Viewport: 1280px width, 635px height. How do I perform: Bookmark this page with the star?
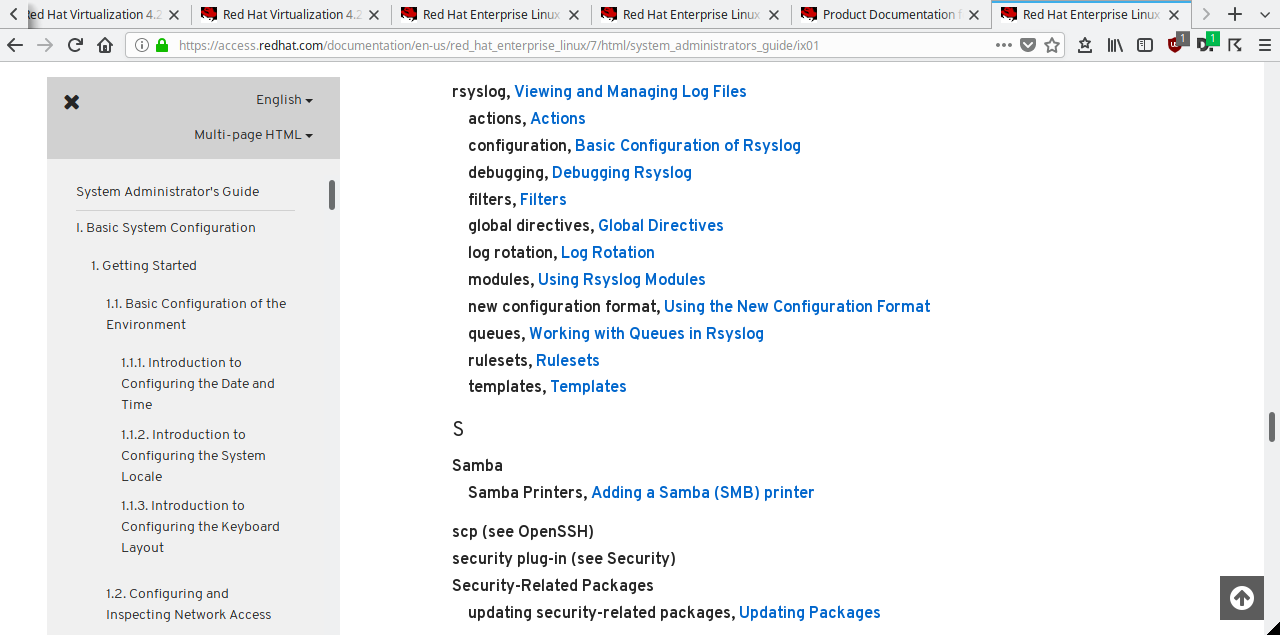tap(1052, 45)
